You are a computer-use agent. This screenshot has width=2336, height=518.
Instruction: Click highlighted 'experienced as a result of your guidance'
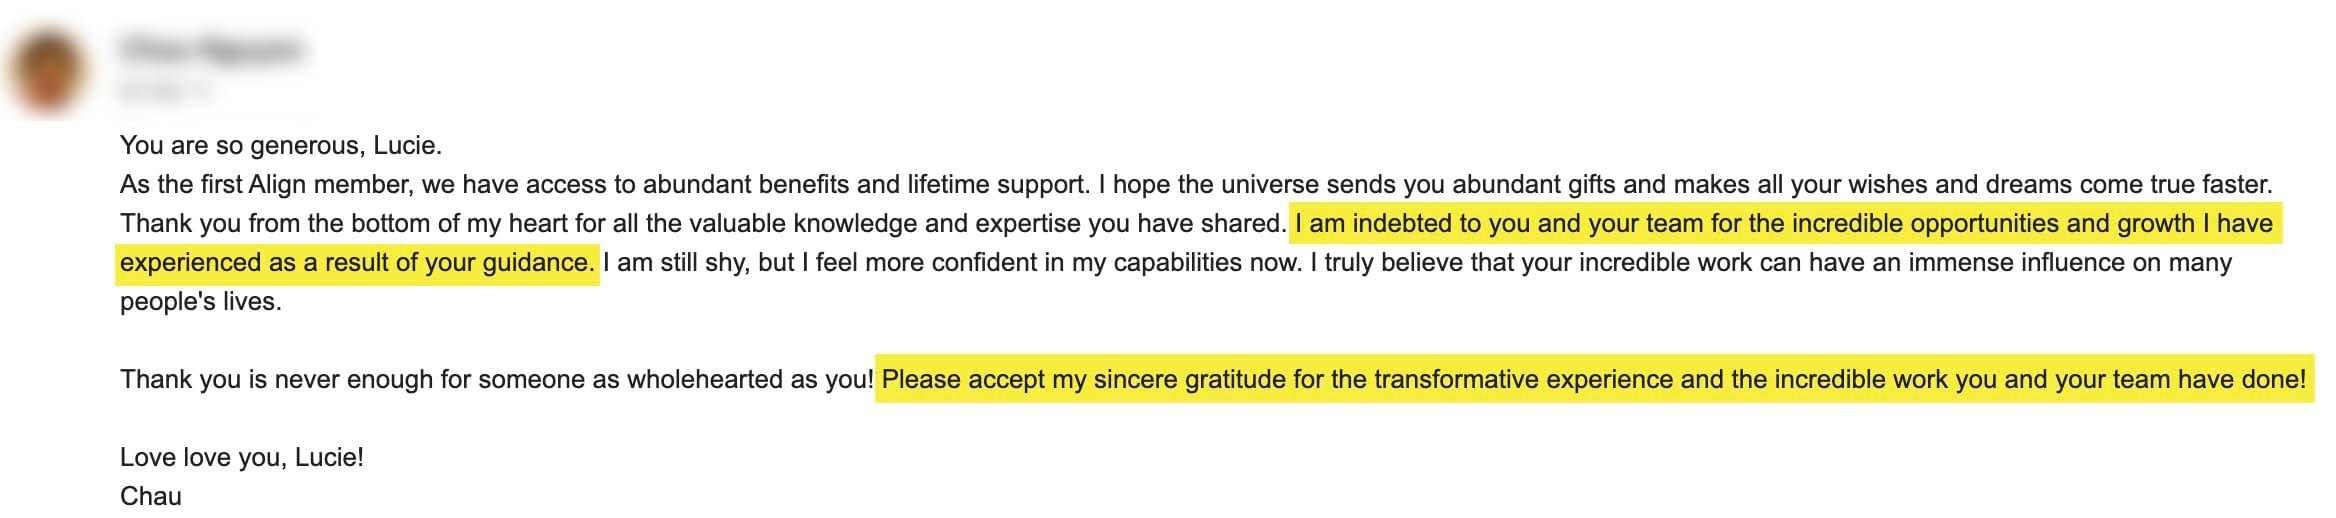(357, 263)
